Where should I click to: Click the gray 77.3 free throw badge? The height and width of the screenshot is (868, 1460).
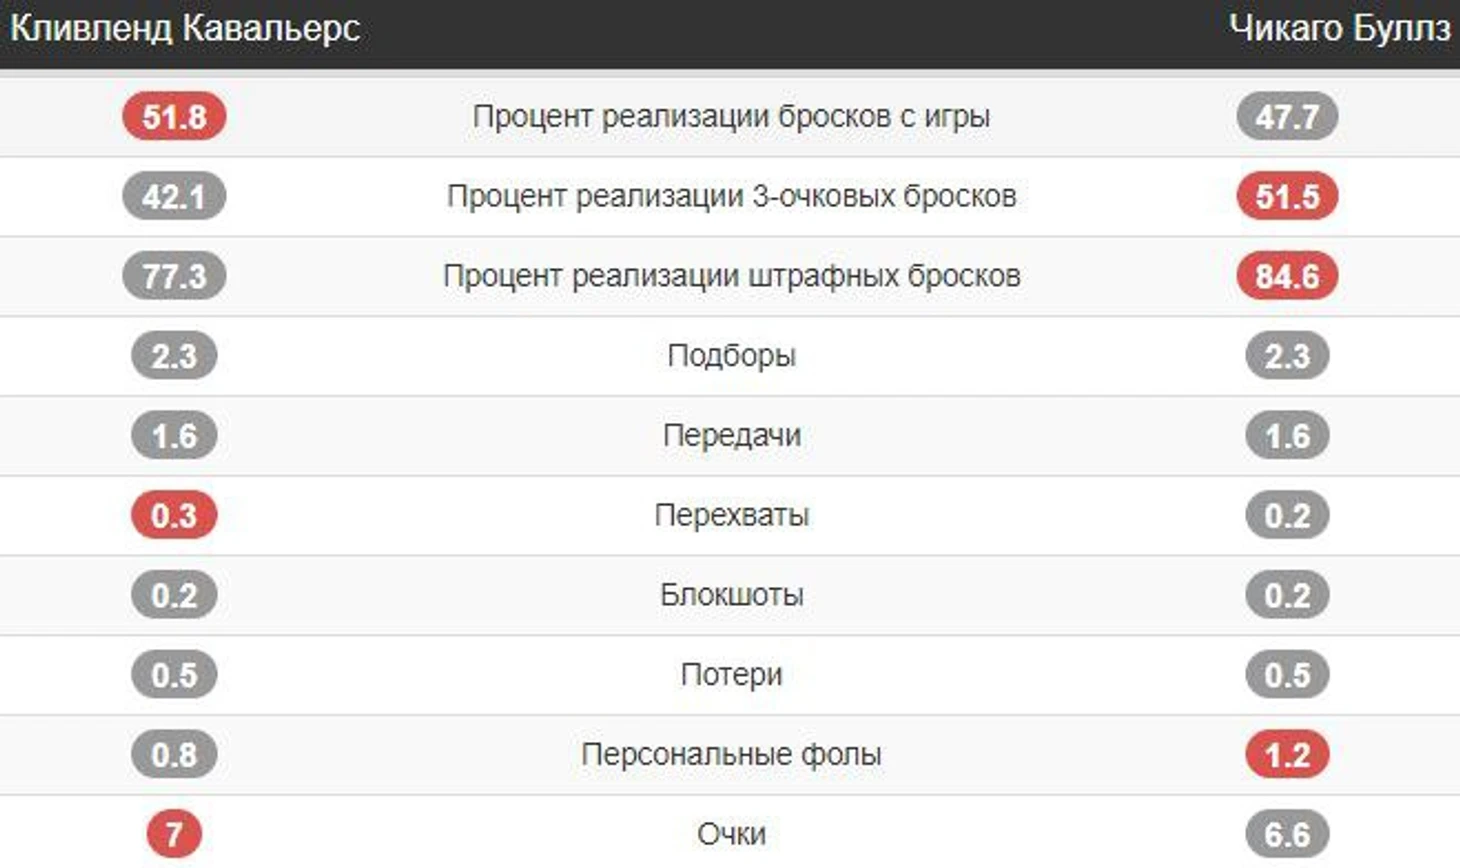[x=174, y=276]
